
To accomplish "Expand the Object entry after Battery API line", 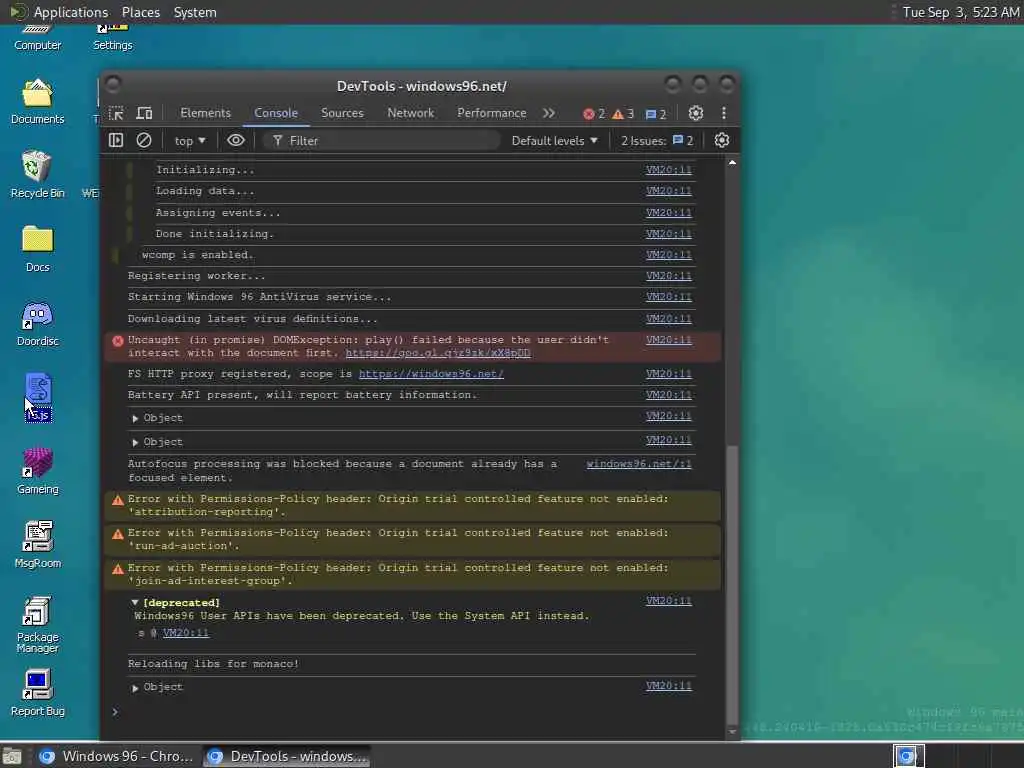I will click(135, 418).
